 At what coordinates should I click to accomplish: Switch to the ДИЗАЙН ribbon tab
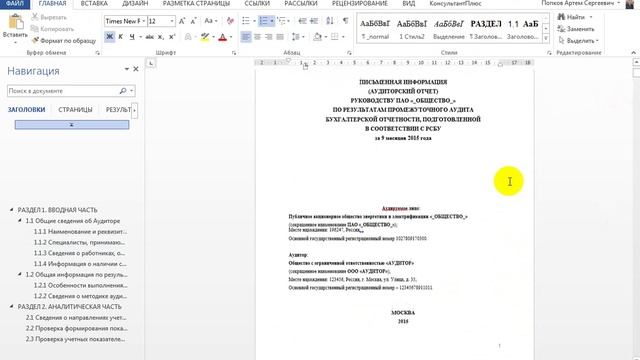coord(135,4)
